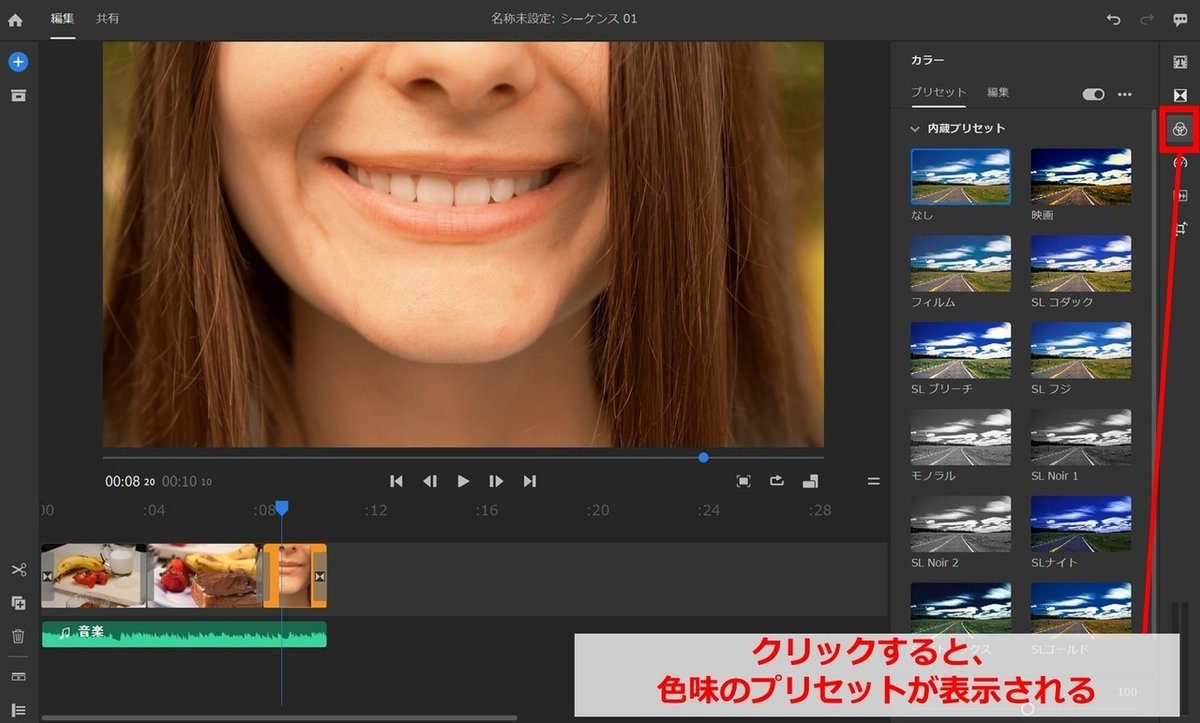Select the SL フジ preset thumbnail
The width and height of the screenshot is (1200, 723).
point(1081,350)
